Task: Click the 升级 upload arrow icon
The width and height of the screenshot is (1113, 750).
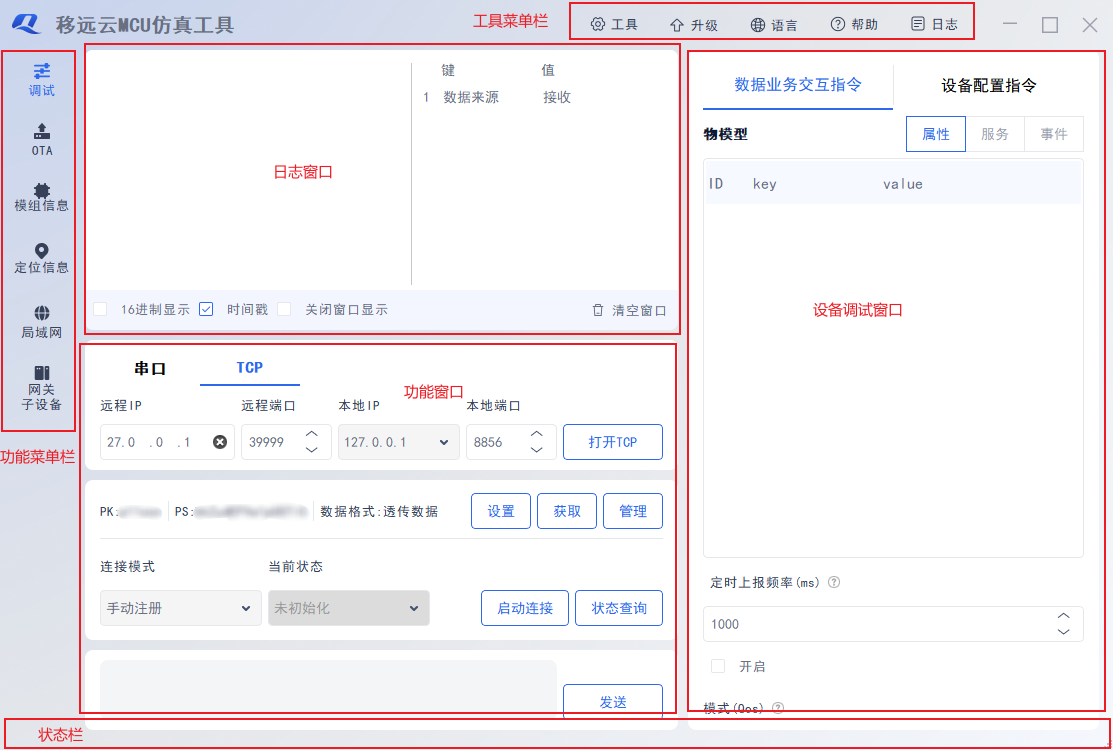Action: pos(676,25)
